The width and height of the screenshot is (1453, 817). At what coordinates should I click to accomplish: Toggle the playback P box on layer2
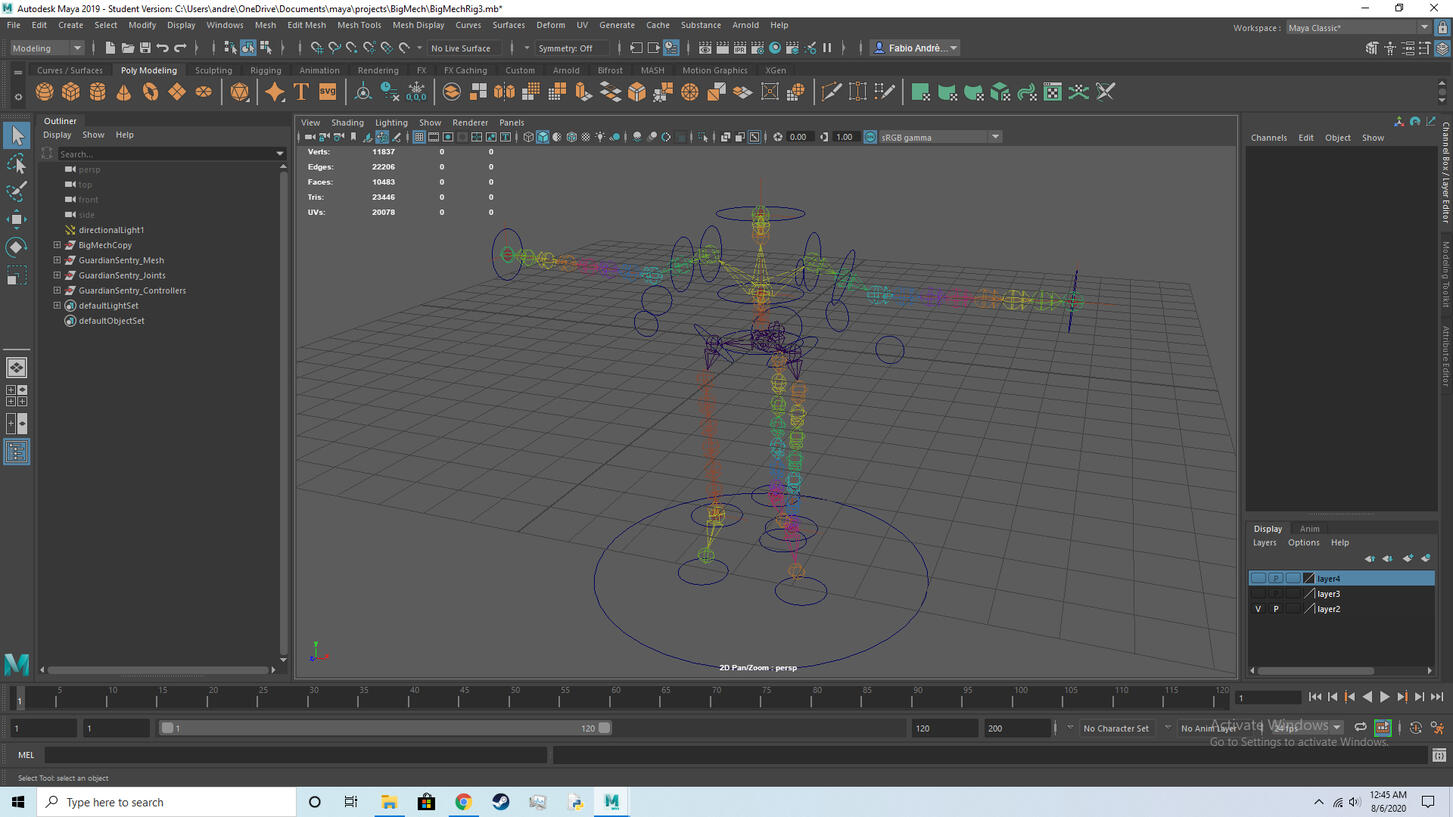click(1275, 609)
